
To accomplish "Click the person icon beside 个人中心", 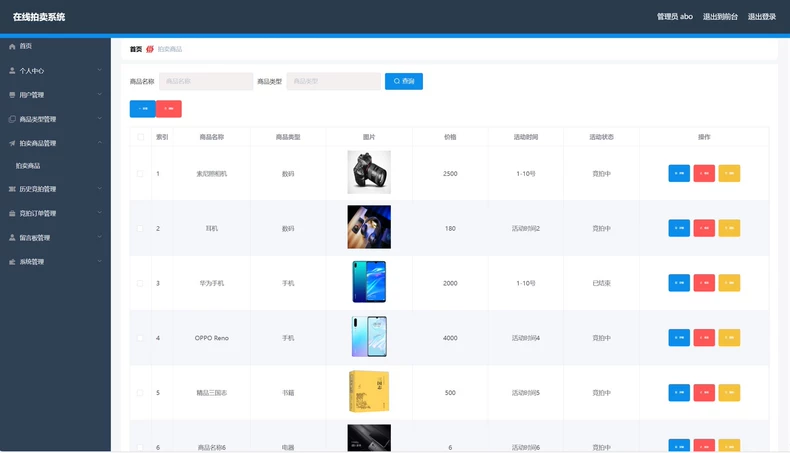I will 12,71.
